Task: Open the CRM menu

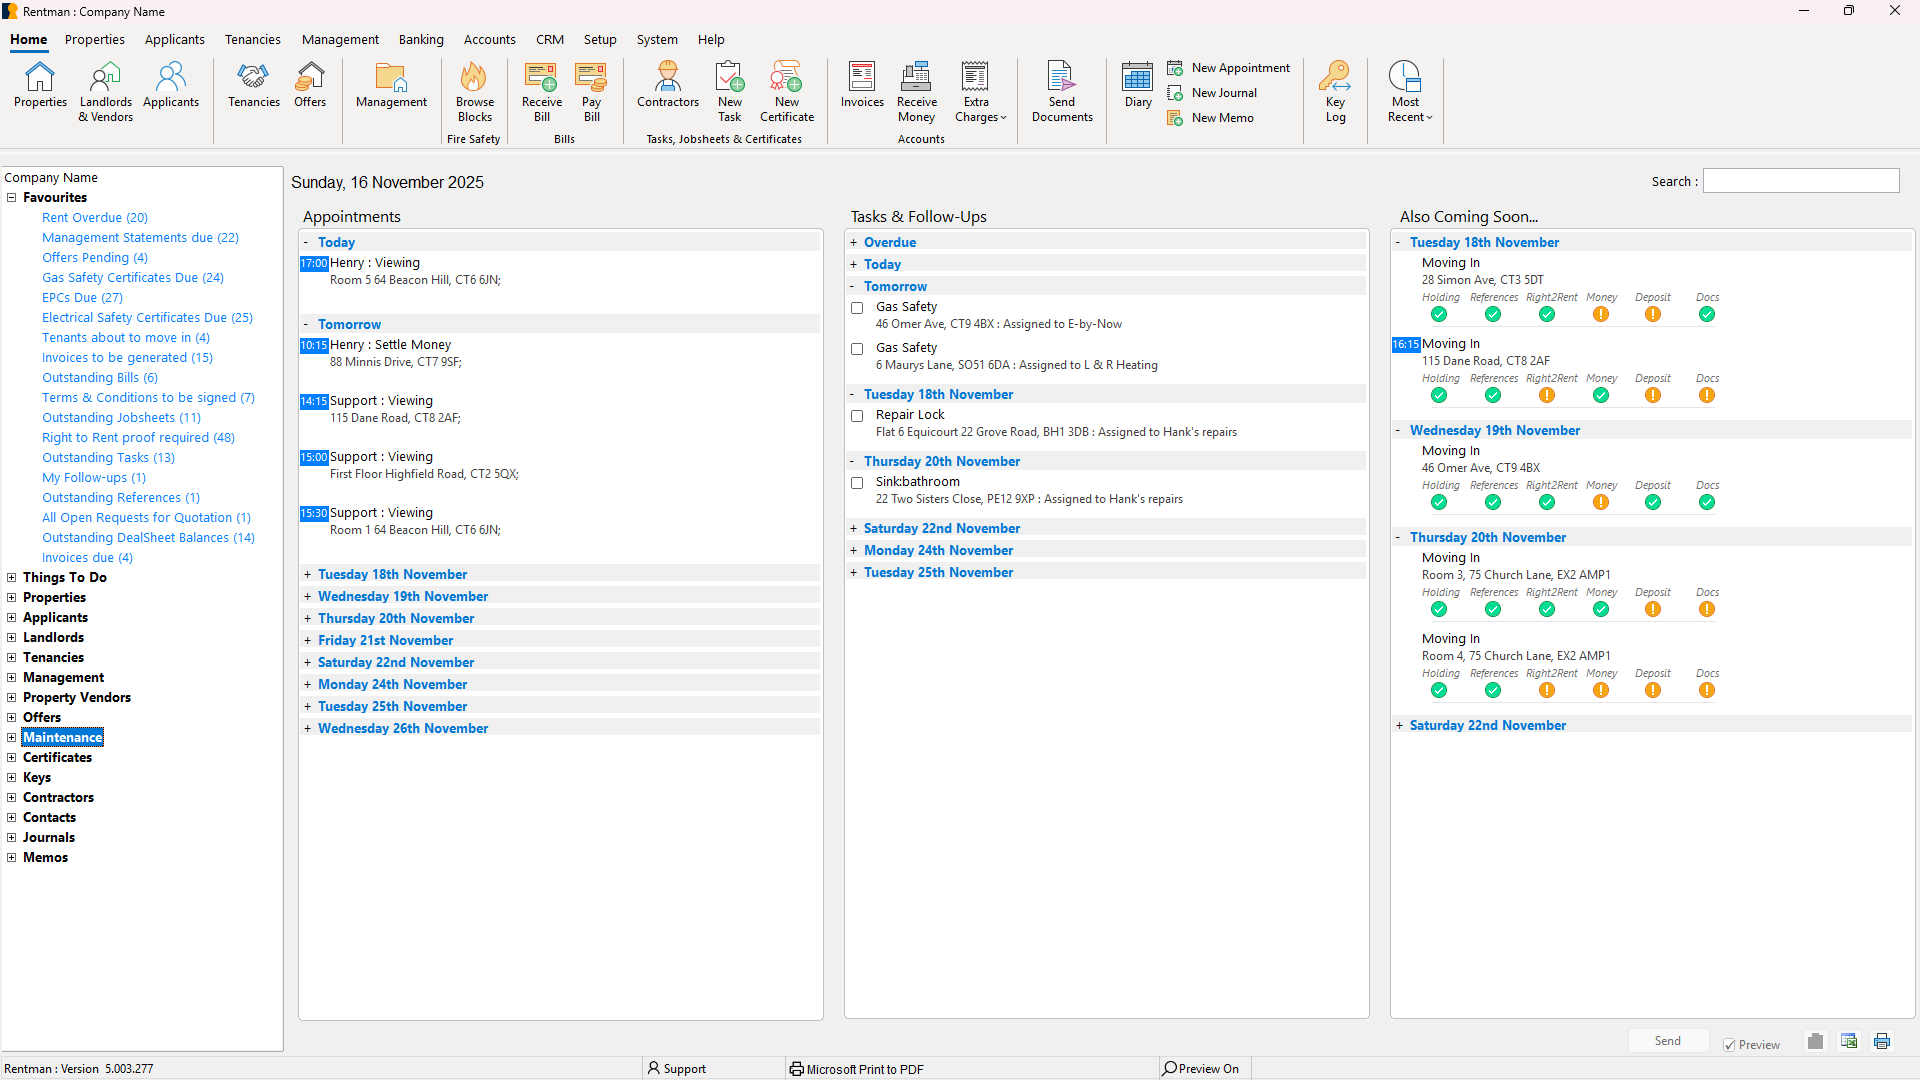Action: tap(549, 40)
